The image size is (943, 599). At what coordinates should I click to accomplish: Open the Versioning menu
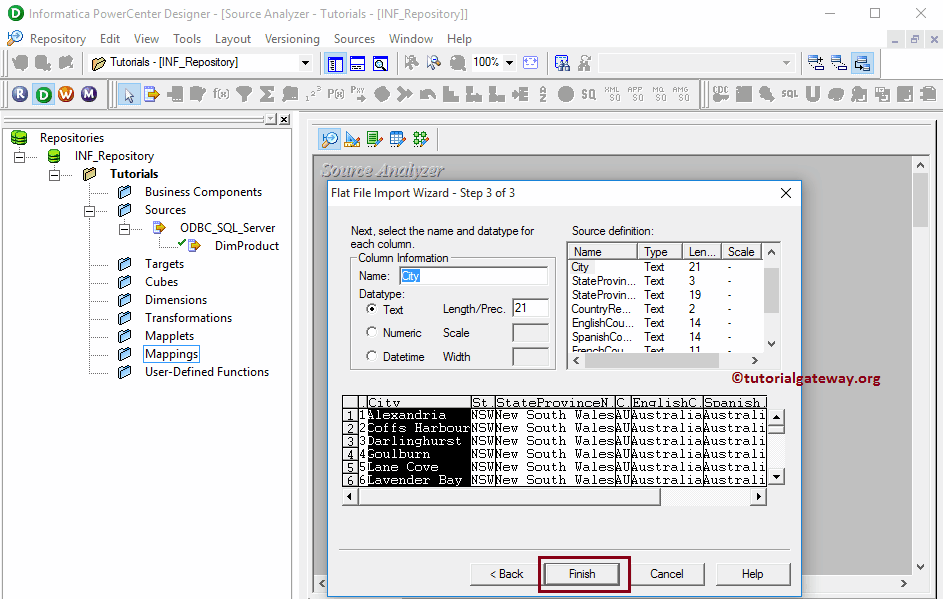(292, 39)
